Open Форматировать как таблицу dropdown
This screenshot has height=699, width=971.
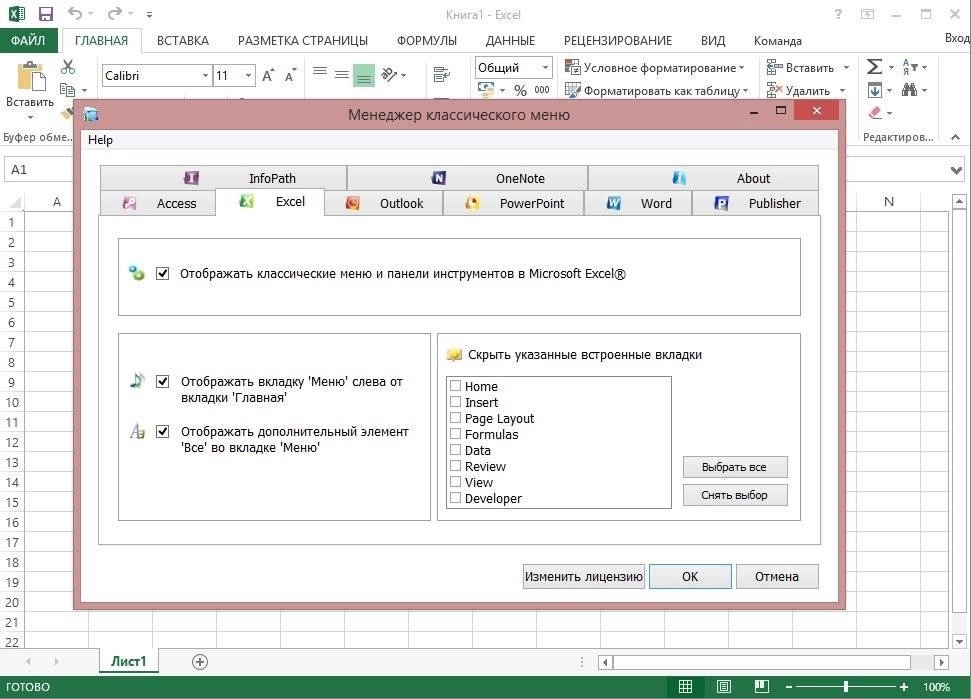point(657,90)
